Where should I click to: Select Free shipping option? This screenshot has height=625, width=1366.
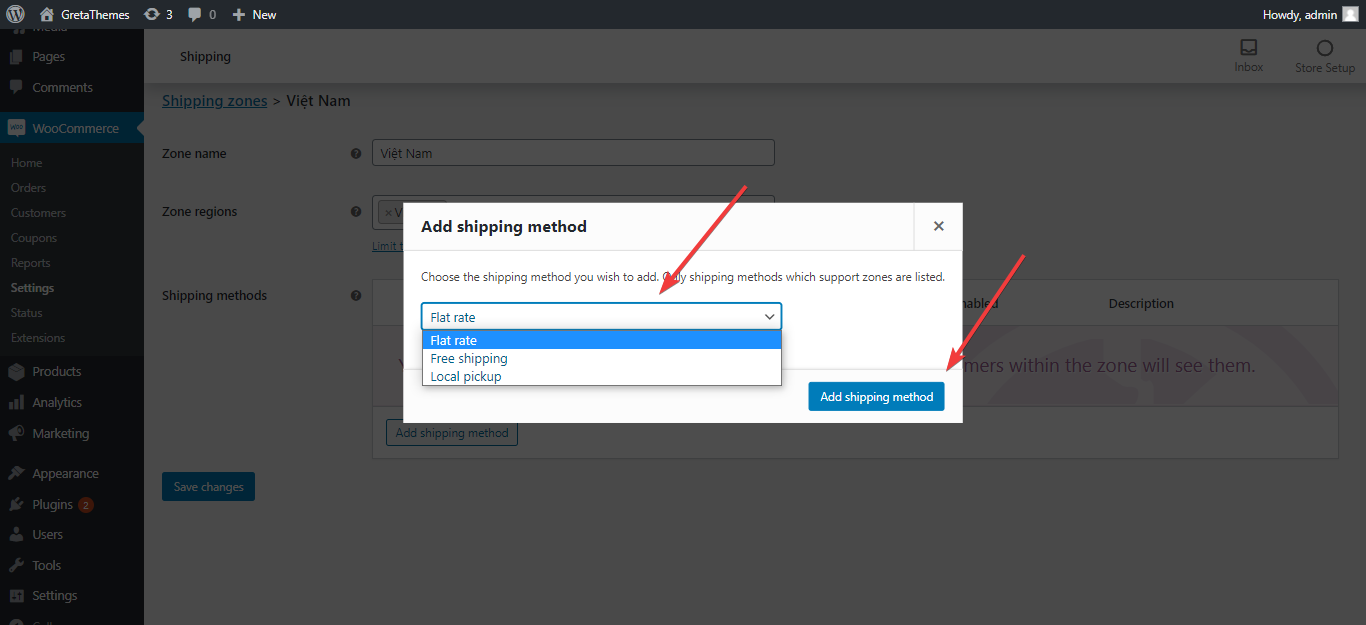click(601, 358)
